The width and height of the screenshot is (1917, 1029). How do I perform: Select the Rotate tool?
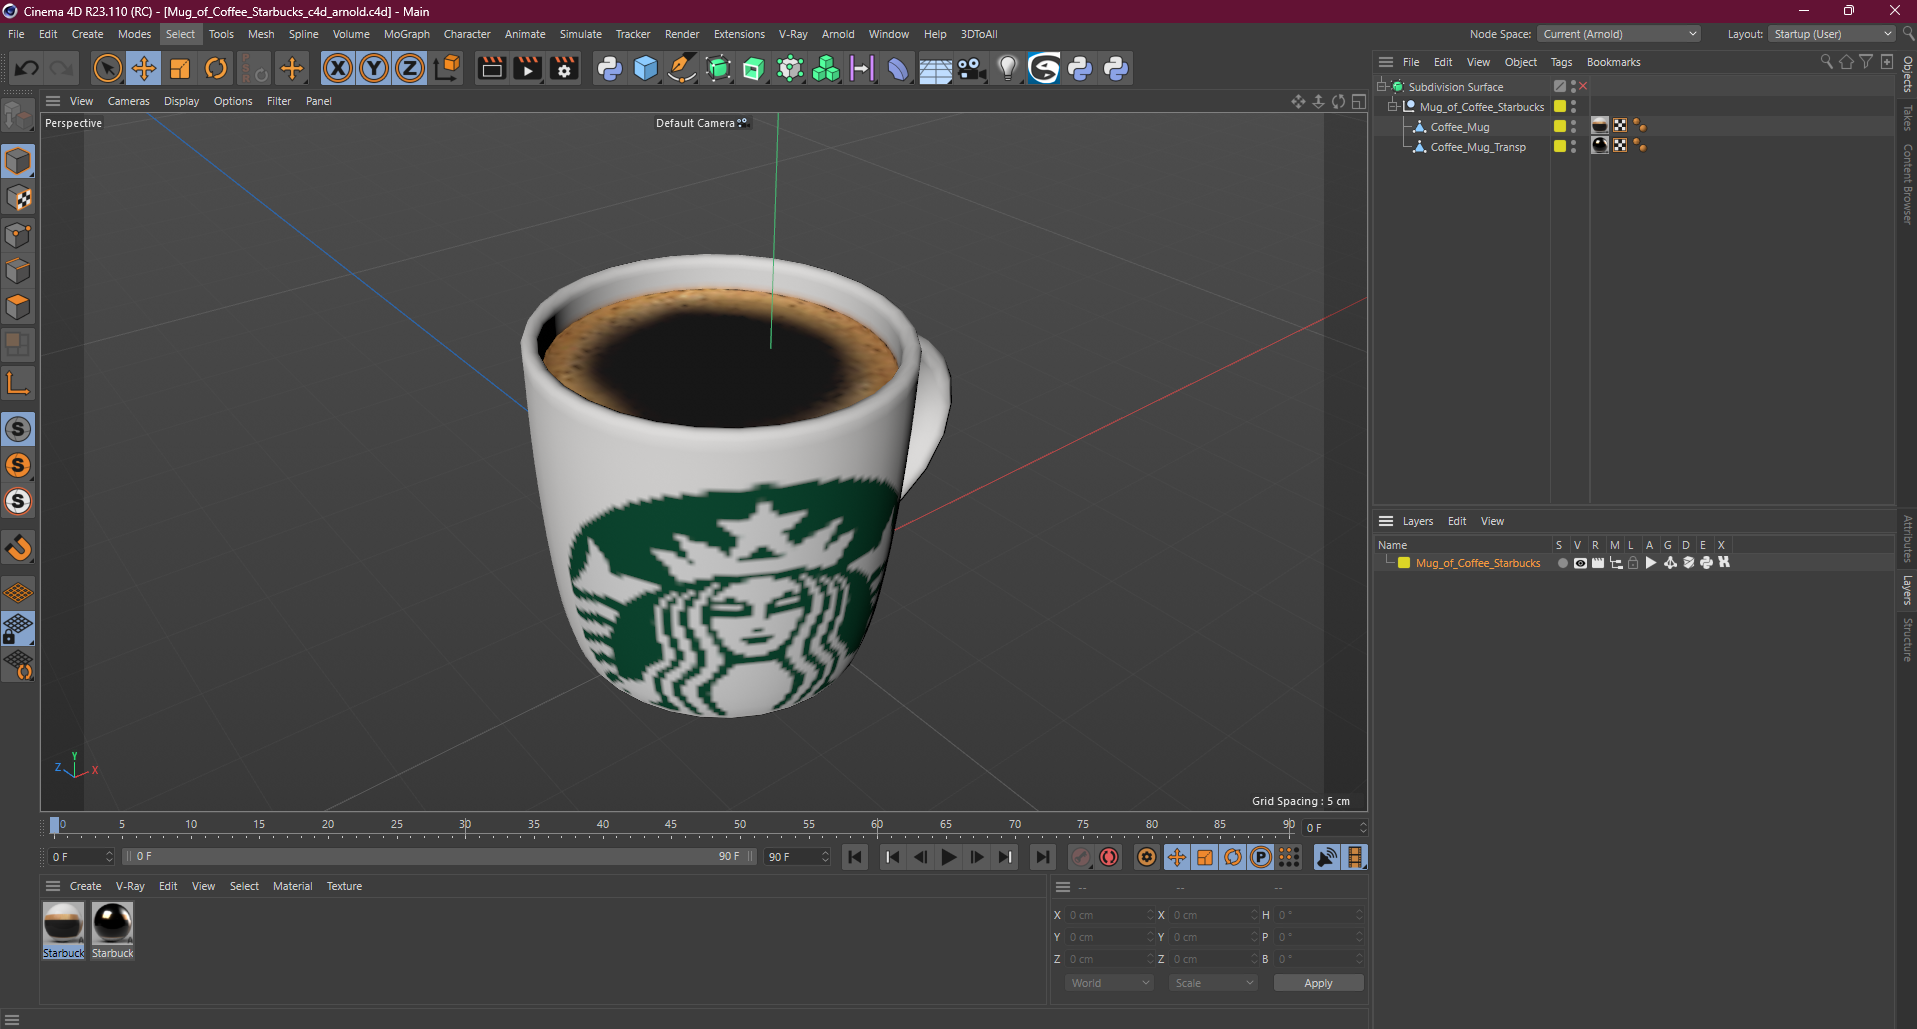[216, 69]
